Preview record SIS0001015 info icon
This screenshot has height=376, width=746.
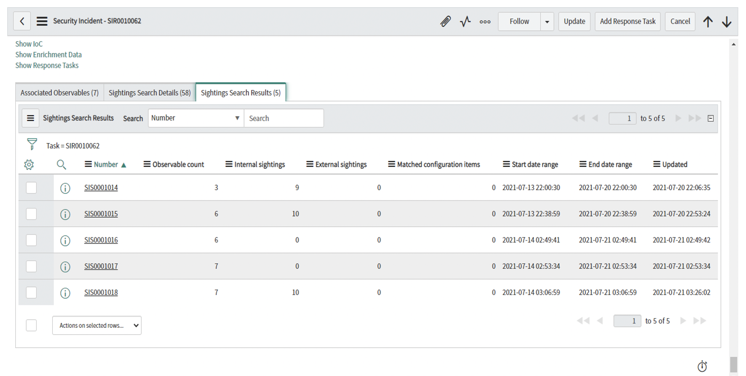65,214
